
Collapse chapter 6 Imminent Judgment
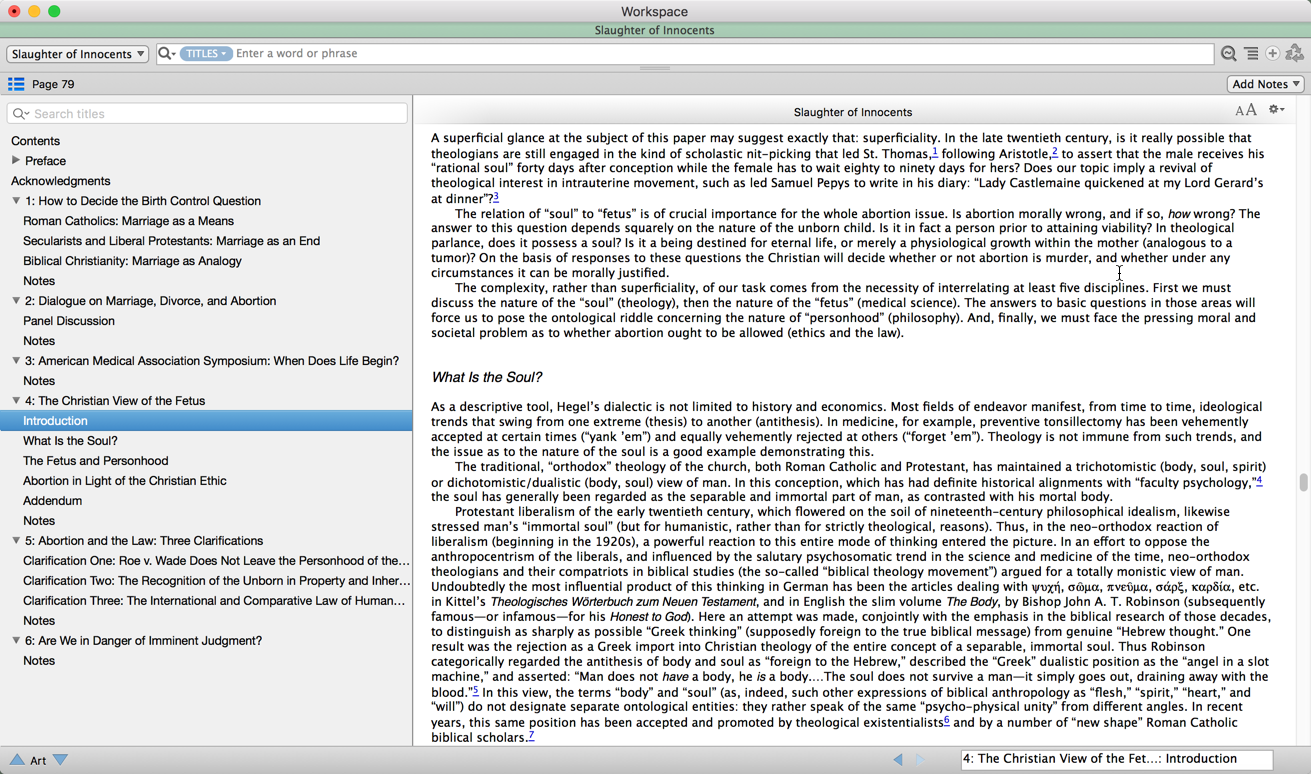(x=16, y=641)
